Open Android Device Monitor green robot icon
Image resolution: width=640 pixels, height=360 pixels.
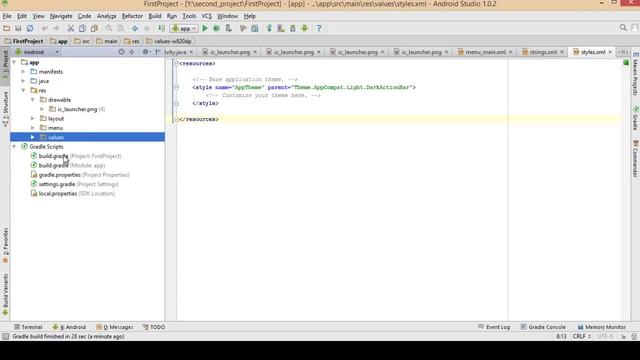pos(304,28)
